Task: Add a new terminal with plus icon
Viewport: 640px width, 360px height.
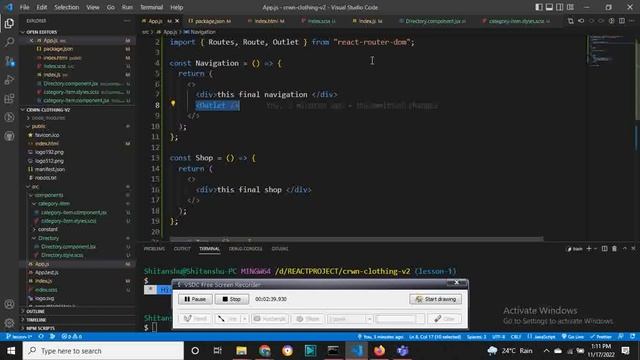Action: (589, 249)
